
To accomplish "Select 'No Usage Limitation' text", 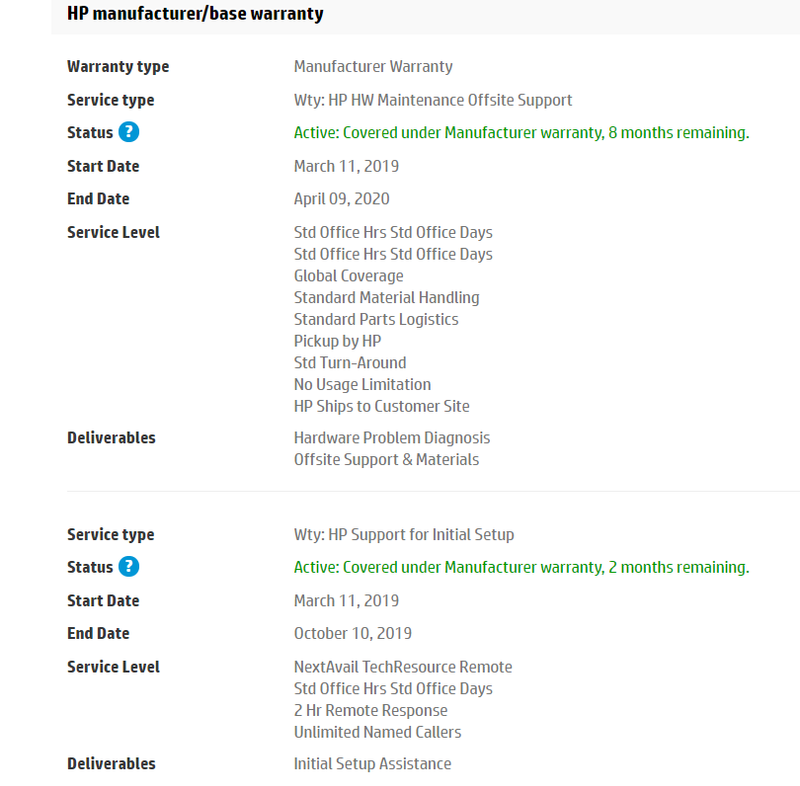I will click(363, 385).
